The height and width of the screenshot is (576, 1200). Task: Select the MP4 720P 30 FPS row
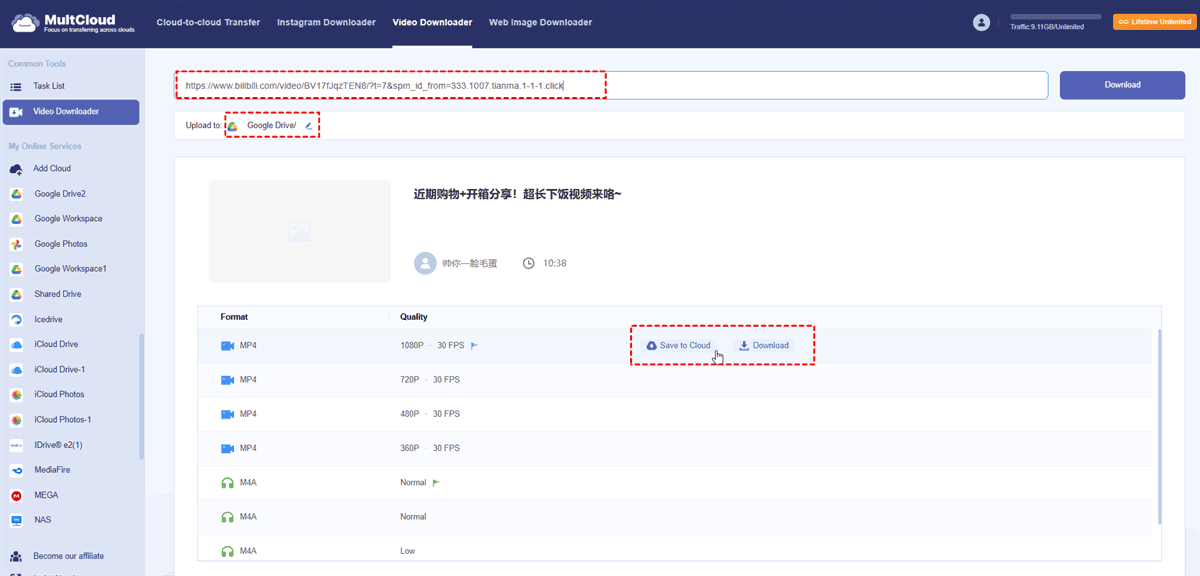pyautogui.click(x=674, y=379)
